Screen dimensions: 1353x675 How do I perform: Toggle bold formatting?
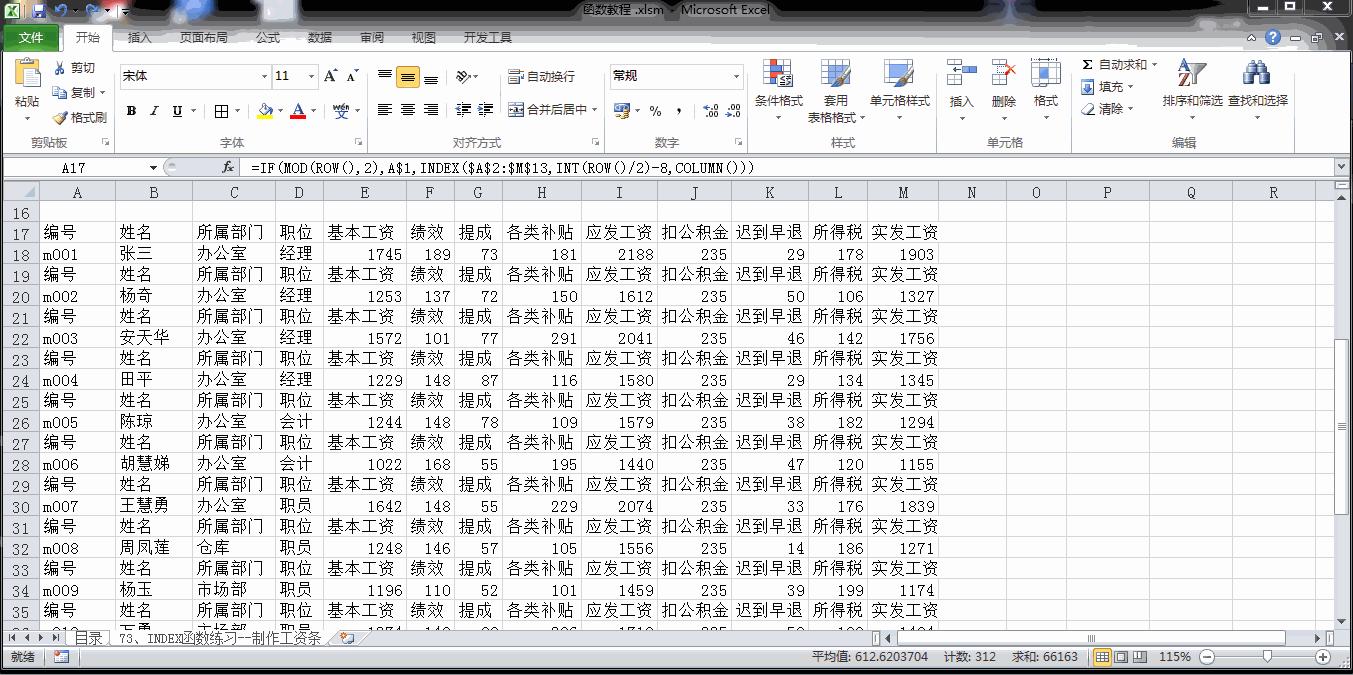(131, 111)
